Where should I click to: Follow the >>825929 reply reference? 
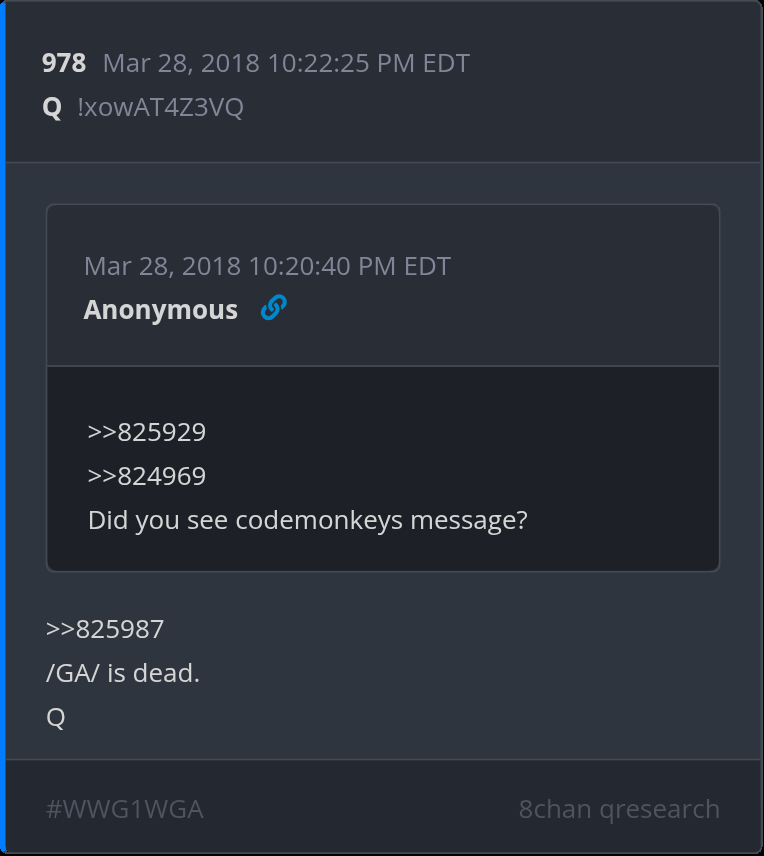146,432
